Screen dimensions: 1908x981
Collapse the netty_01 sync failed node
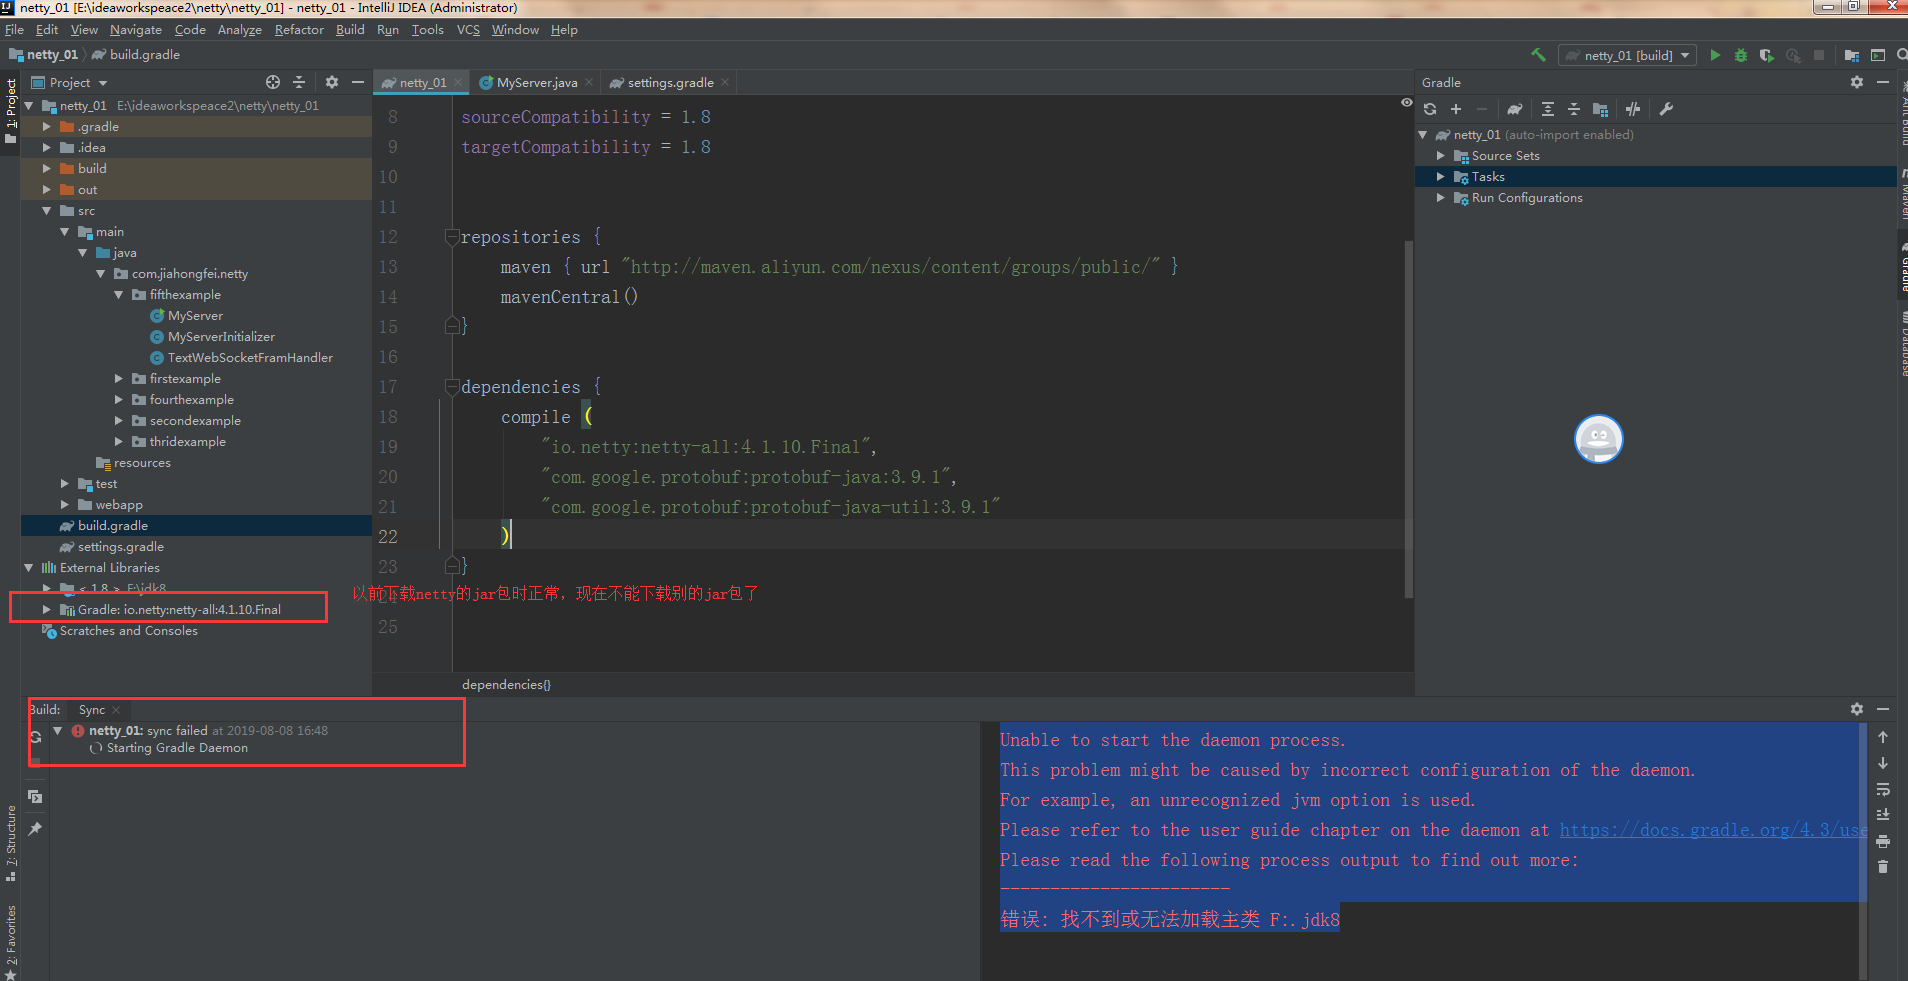58,731
